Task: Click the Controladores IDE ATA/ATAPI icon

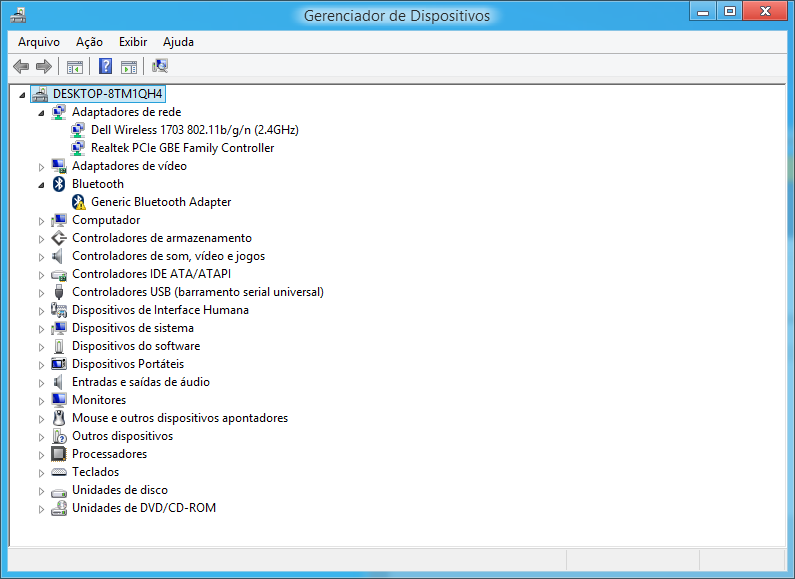Action: 59,274
